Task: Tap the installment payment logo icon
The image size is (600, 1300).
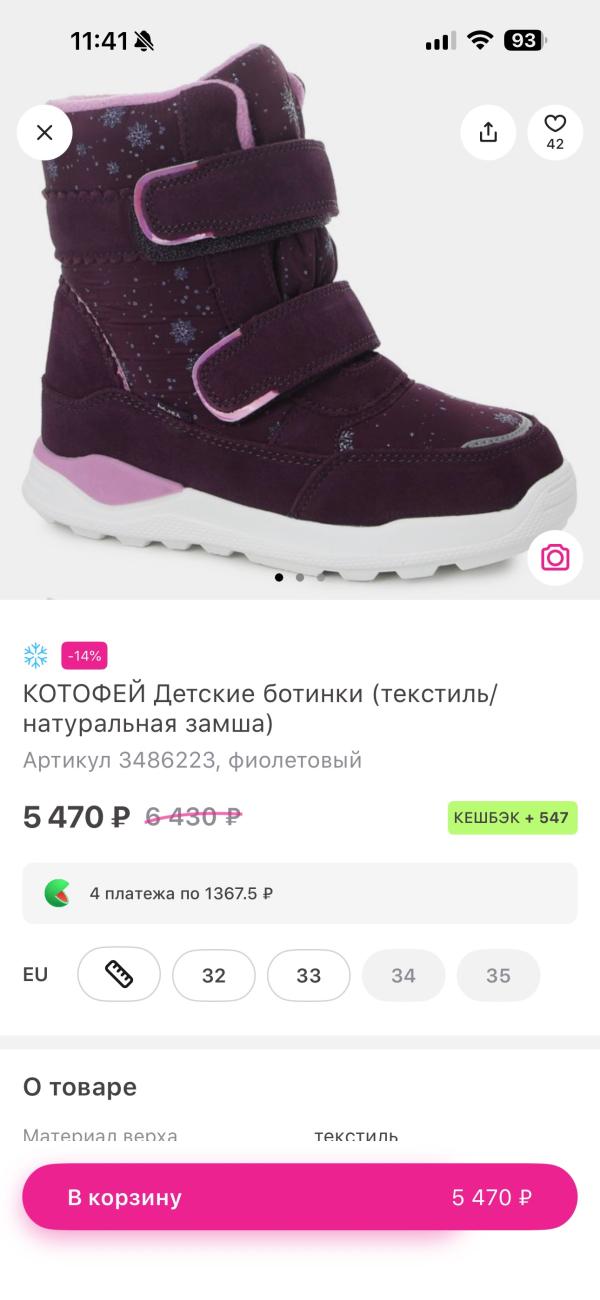Action: click(57, 893)
